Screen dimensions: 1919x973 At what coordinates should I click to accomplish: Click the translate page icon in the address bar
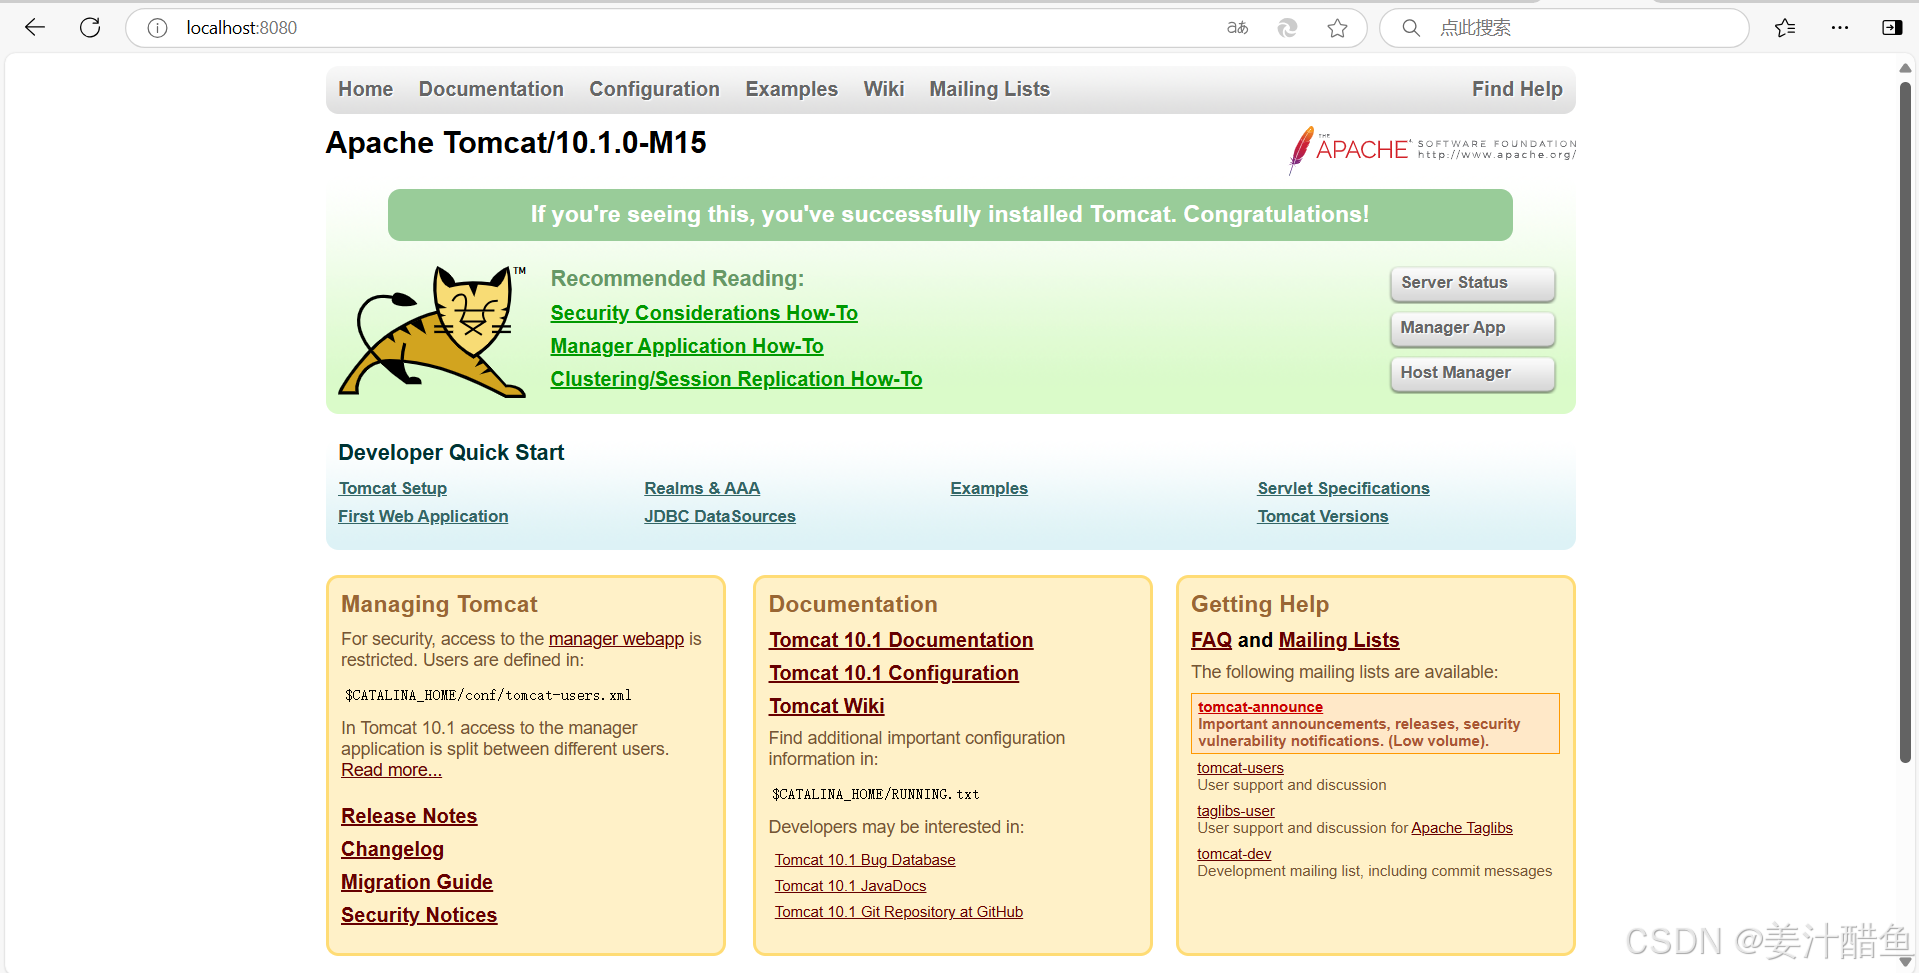coord(1238,28)
